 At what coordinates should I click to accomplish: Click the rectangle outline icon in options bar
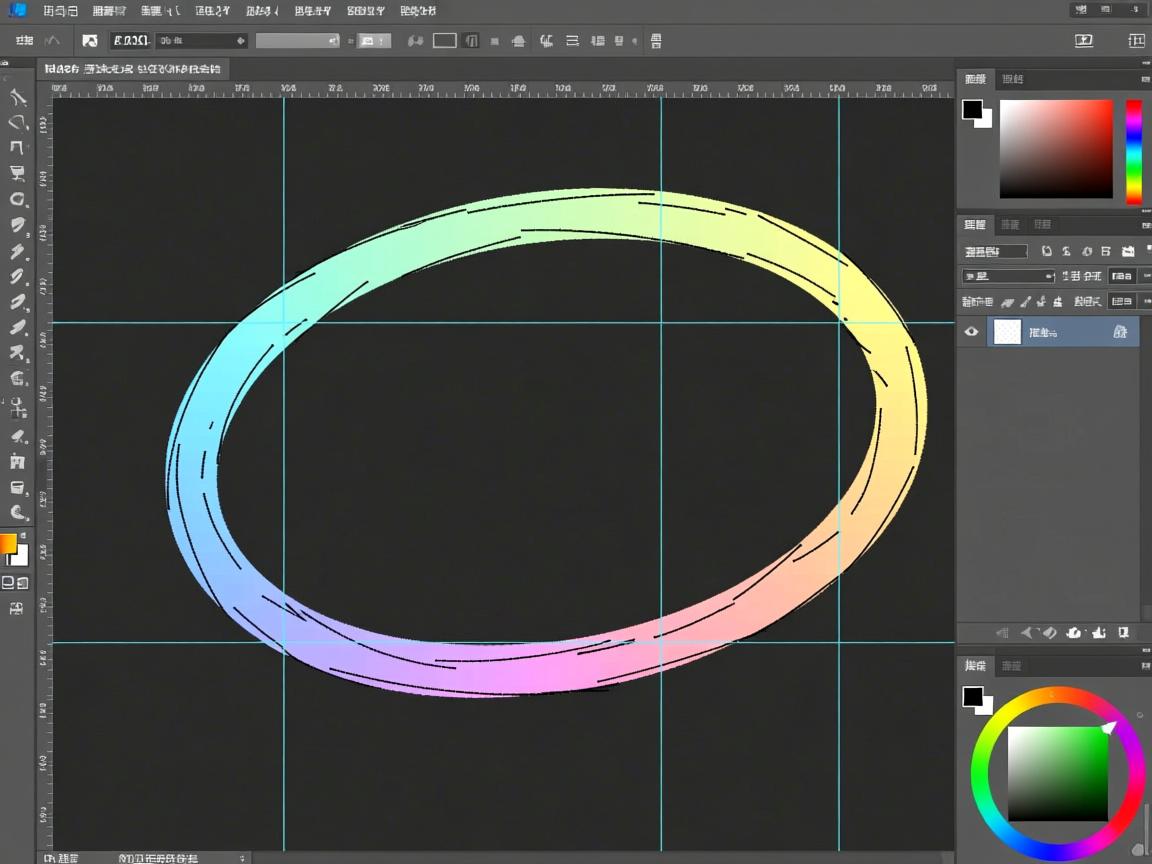coord(444,41)
